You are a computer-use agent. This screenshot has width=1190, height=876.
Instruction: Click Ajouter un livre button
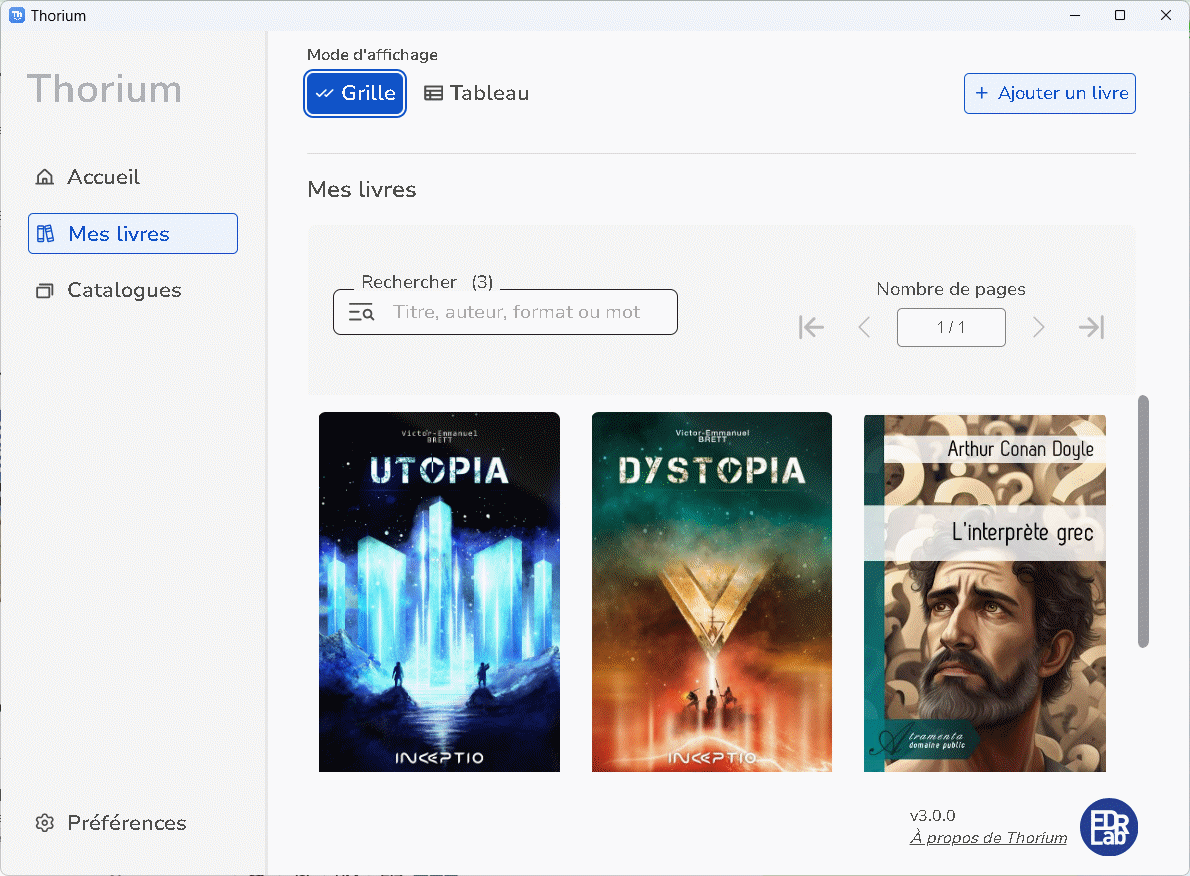click(x=1050, y=93)
